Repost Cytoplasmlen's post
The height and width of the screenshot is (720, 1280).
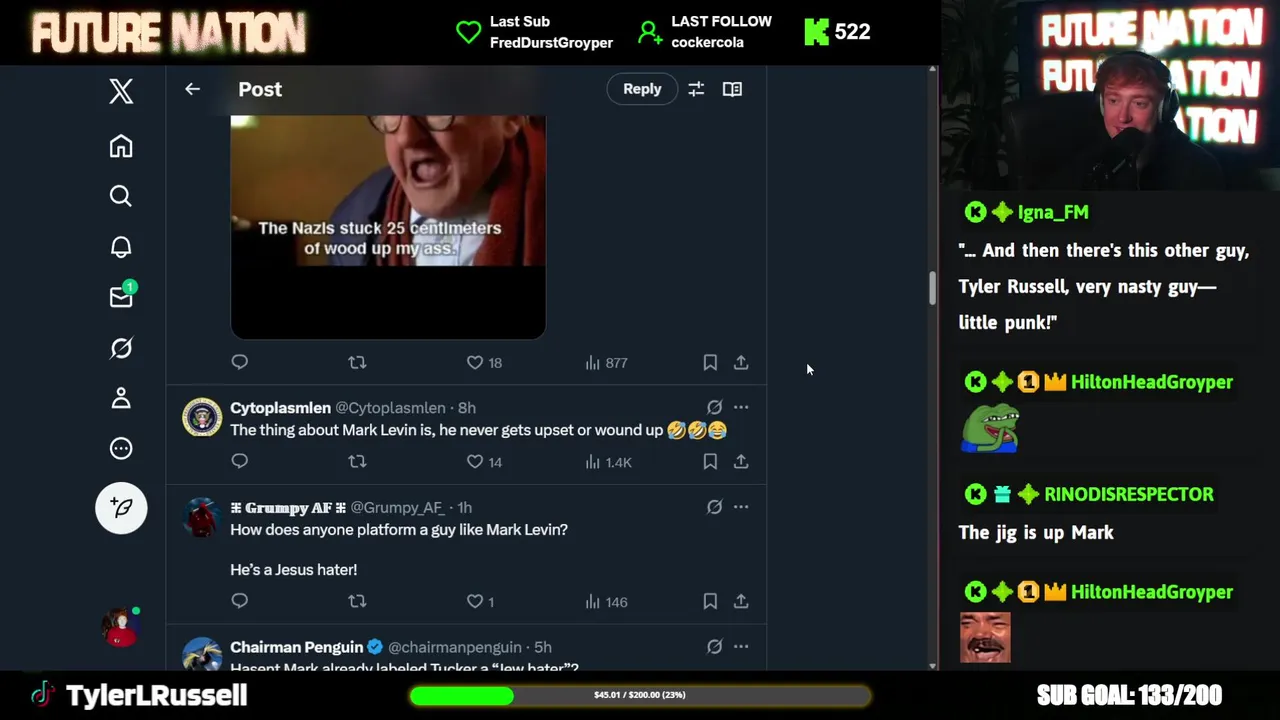click(357, 461)
